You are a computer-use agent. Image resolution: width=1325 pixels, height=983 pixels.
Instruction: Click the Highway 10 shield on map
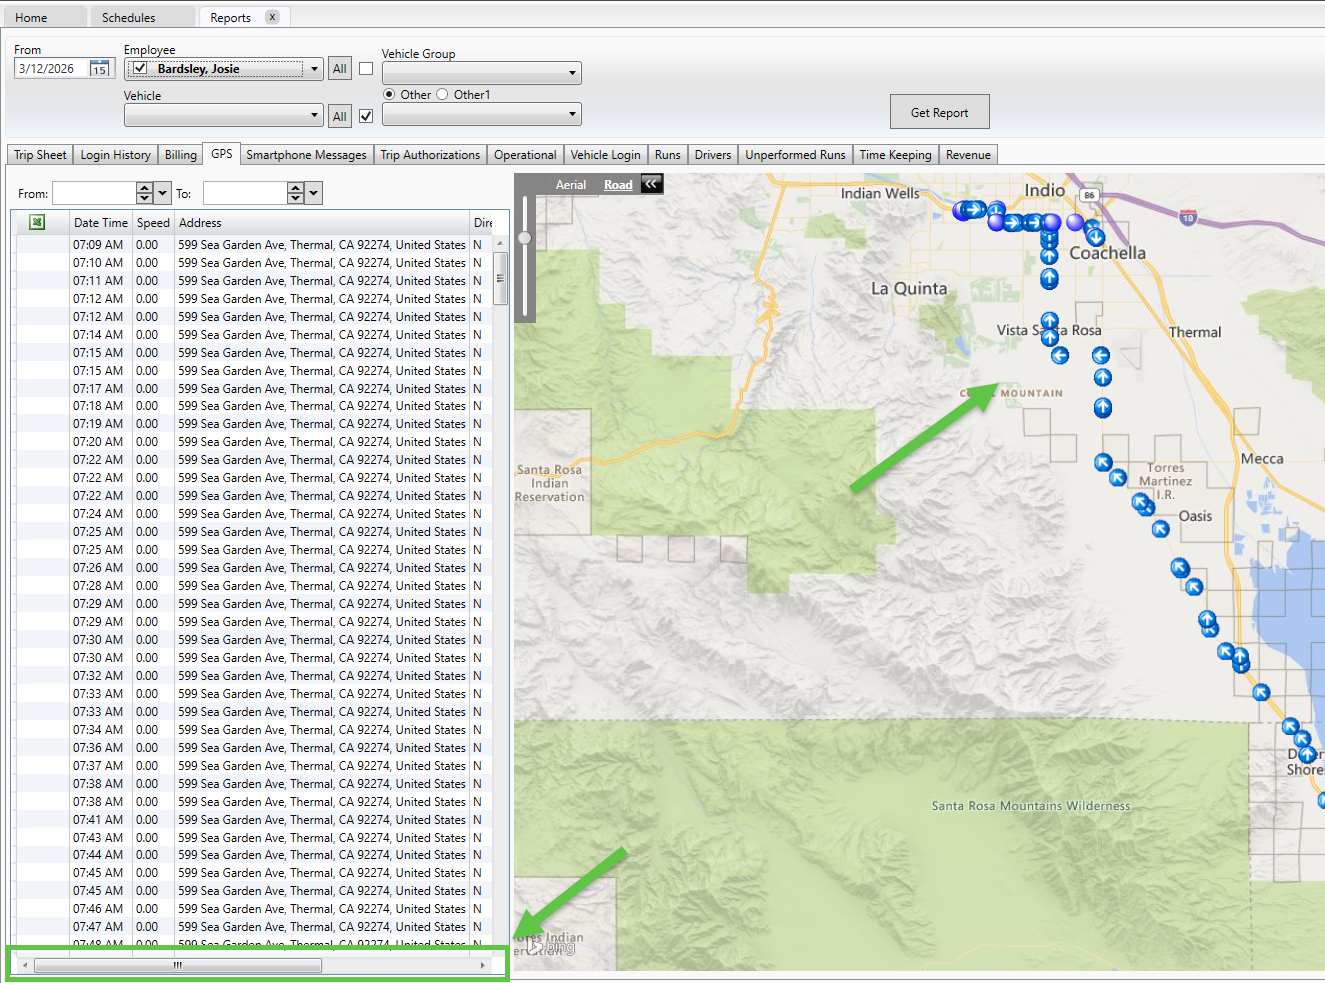[x=1187, y=217]
